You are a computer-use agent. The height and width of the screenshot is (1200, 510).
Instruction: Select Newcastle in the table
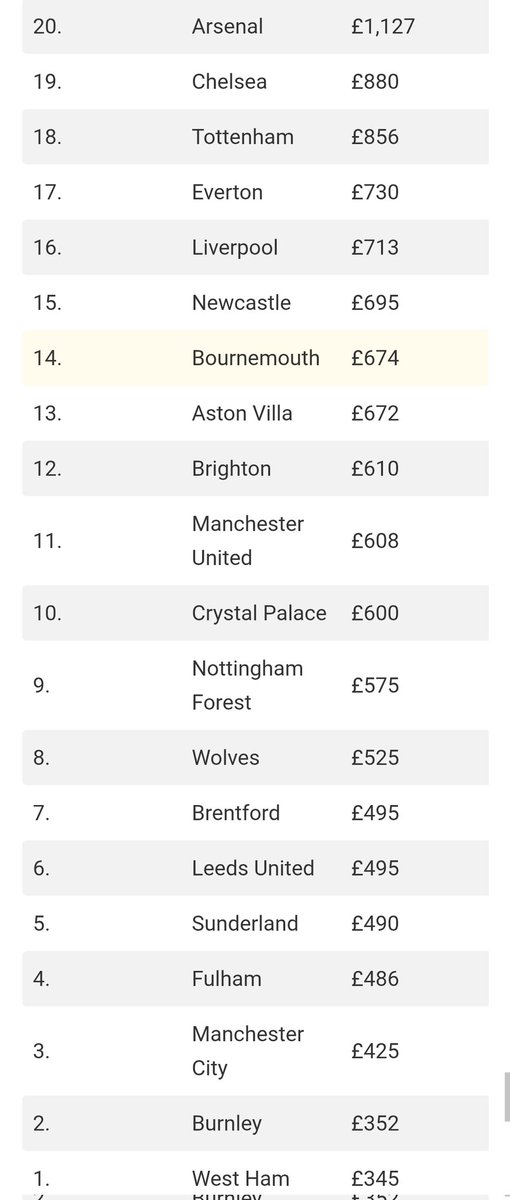[x=241, y=302]
